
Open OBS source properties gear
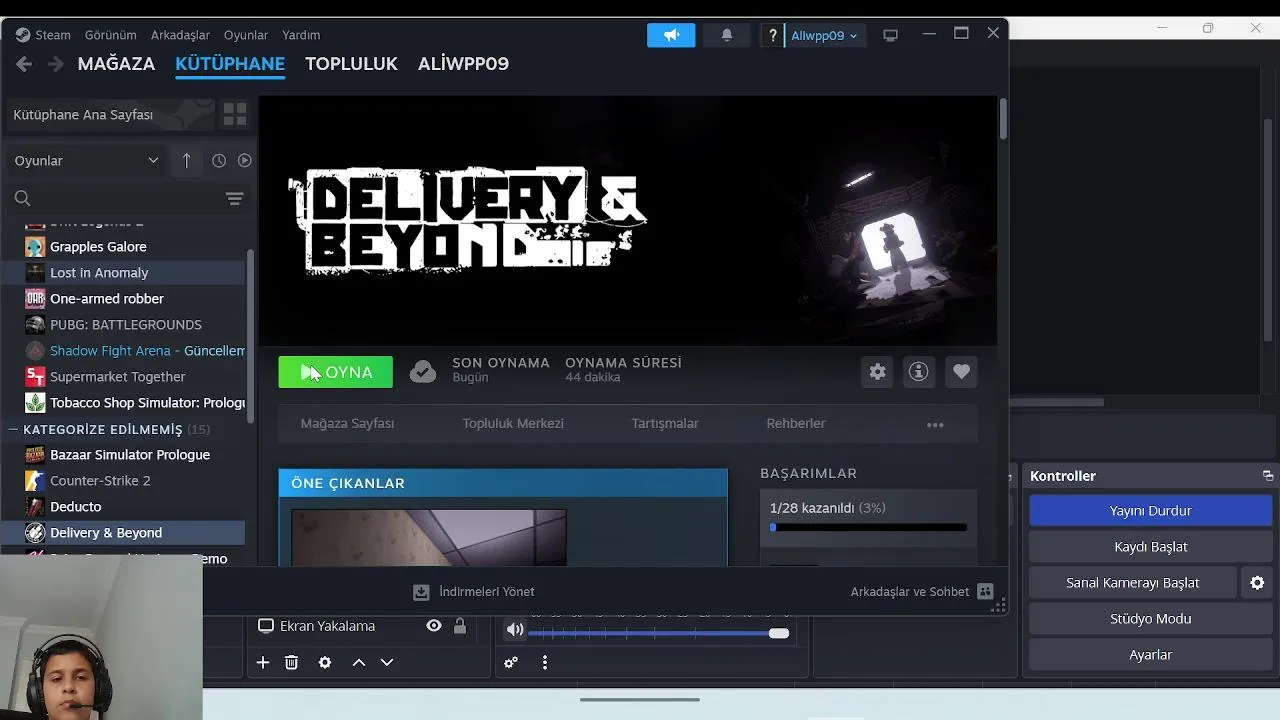325,662
